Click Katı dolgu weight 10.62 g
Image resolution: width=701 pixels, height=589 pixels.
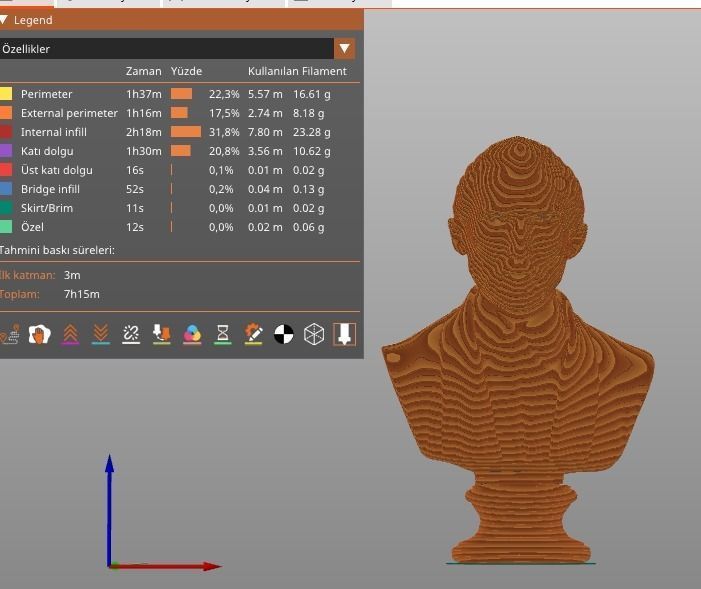click(312, 151)
